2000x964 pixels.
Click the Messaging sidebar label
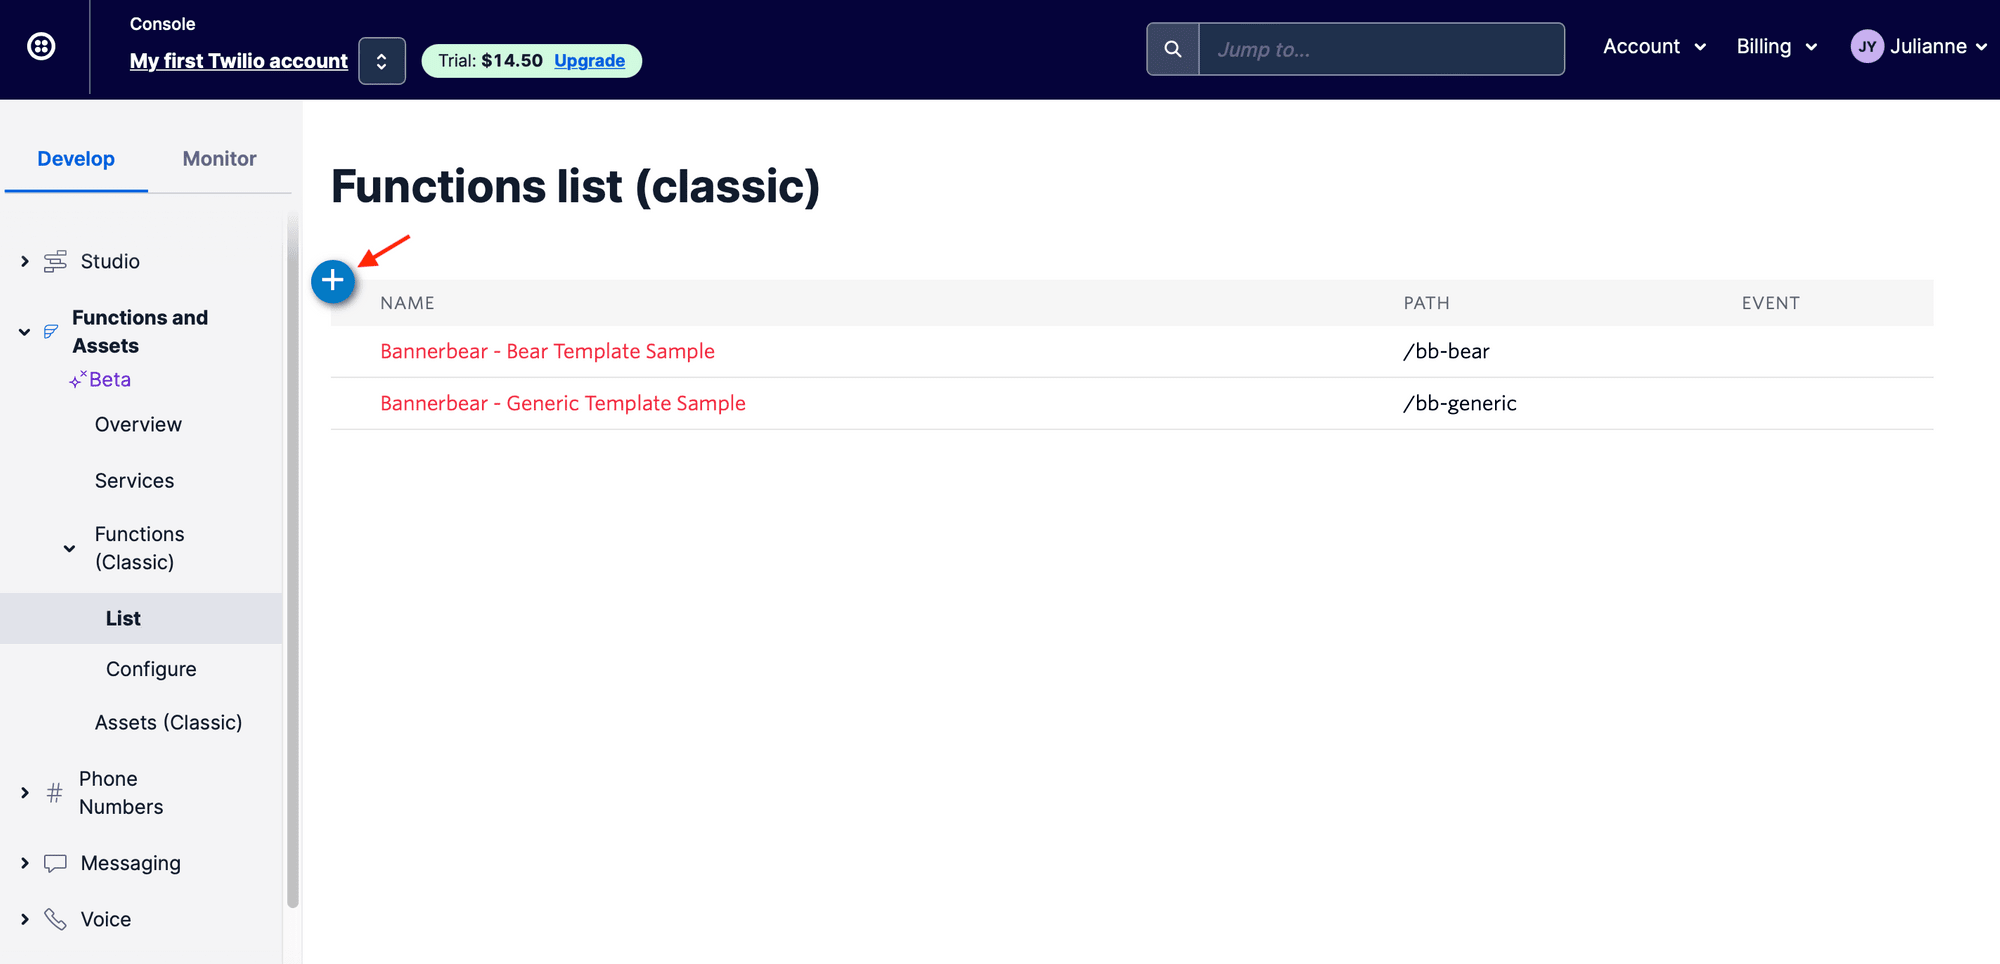(x=131, y=863)
